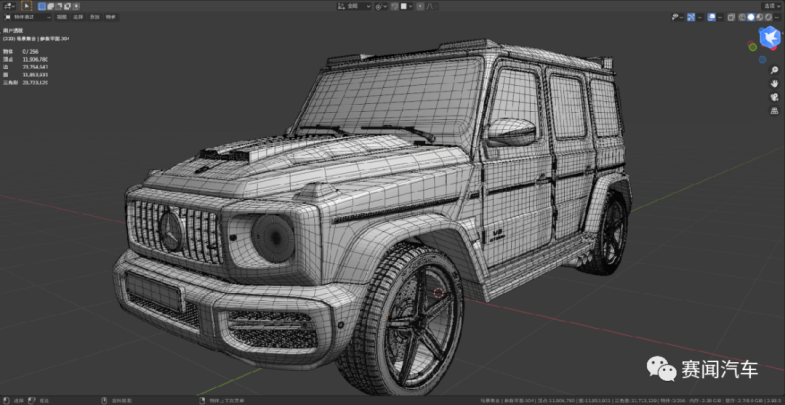785x405 pixels.
Task: Switch perspective/orthographic with grid icon
Action: point(774,112)
